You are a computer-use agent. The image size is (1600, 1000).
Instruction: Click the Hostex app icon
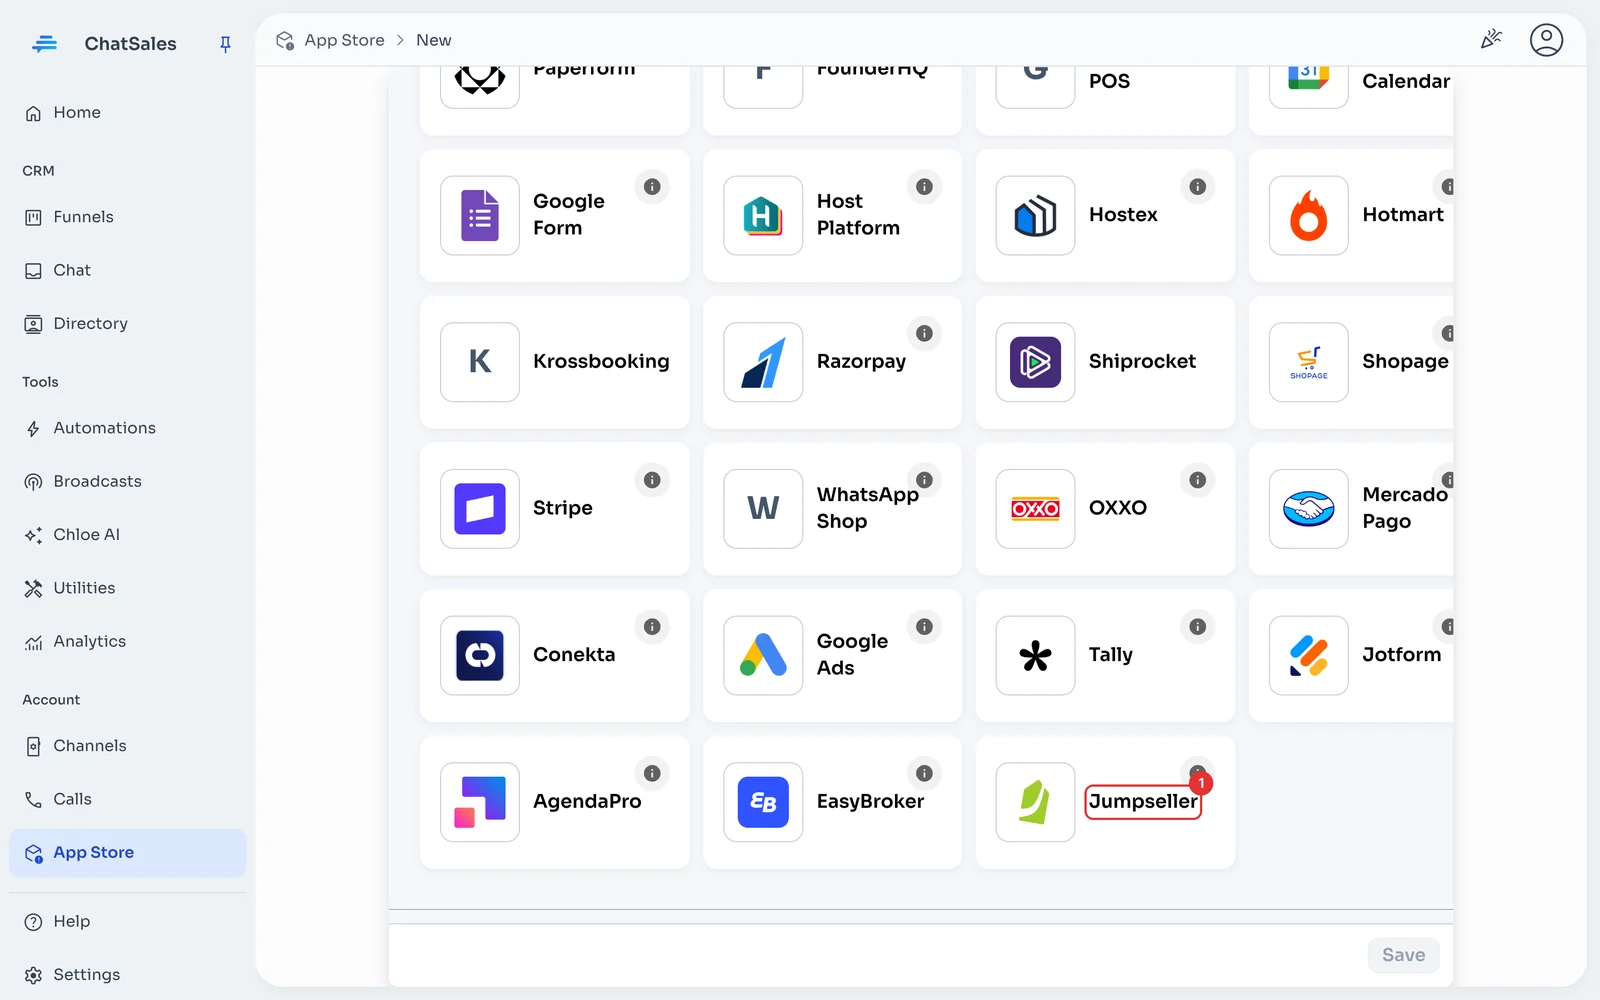pyautogui.click(x=1035, y=215)
